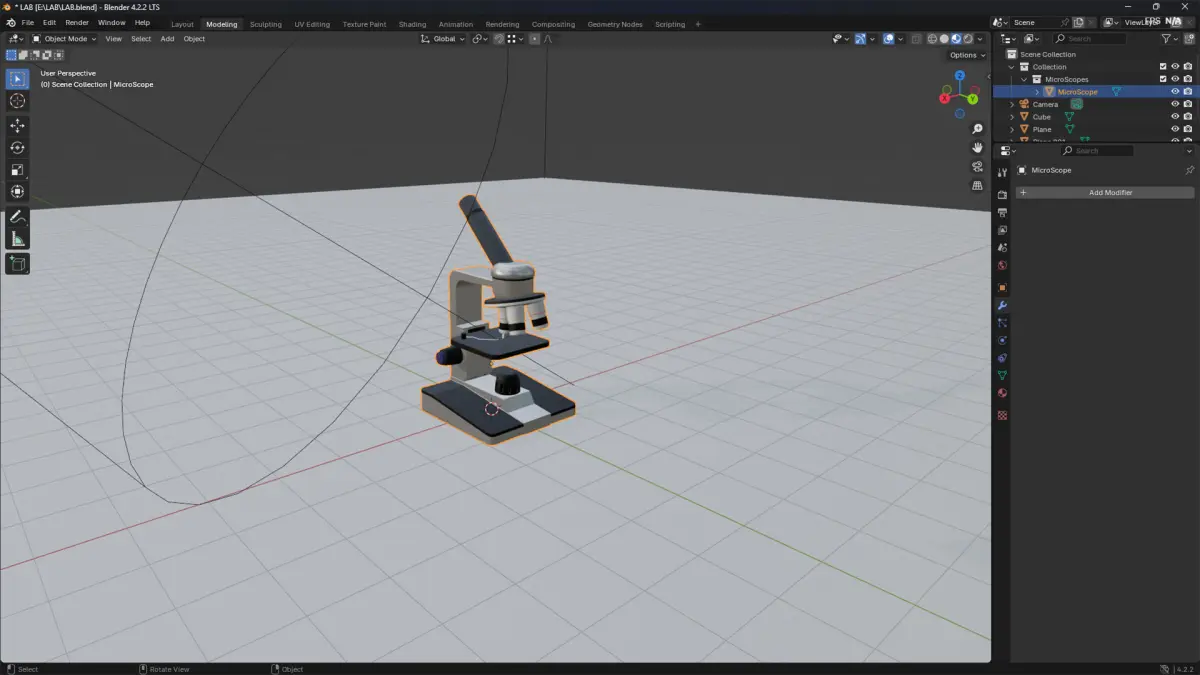Activate the Transform tool
Viewport: 1200px width, 675px height.
point(17,192)
